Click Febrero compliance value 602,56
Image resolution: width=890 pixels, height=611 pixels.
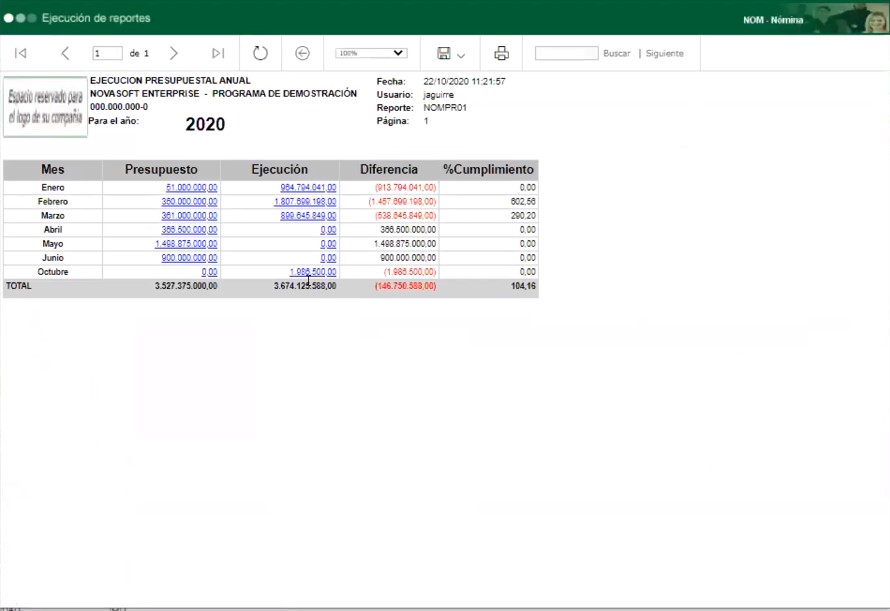523,202
